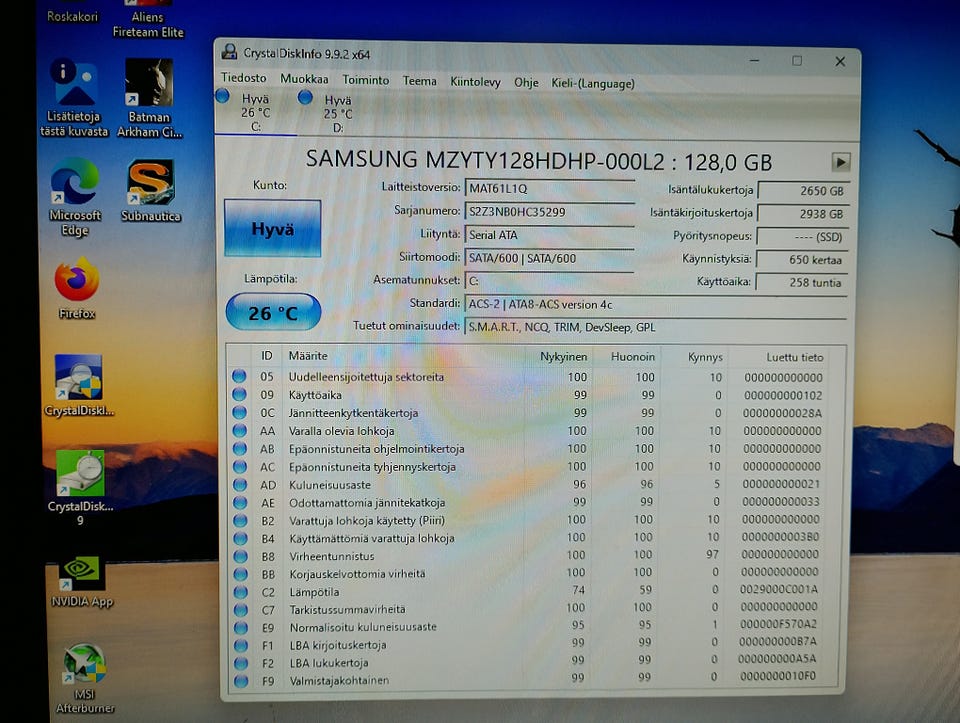
Task: Select the LBA kirjoituskertoja row
Action: 530,644
